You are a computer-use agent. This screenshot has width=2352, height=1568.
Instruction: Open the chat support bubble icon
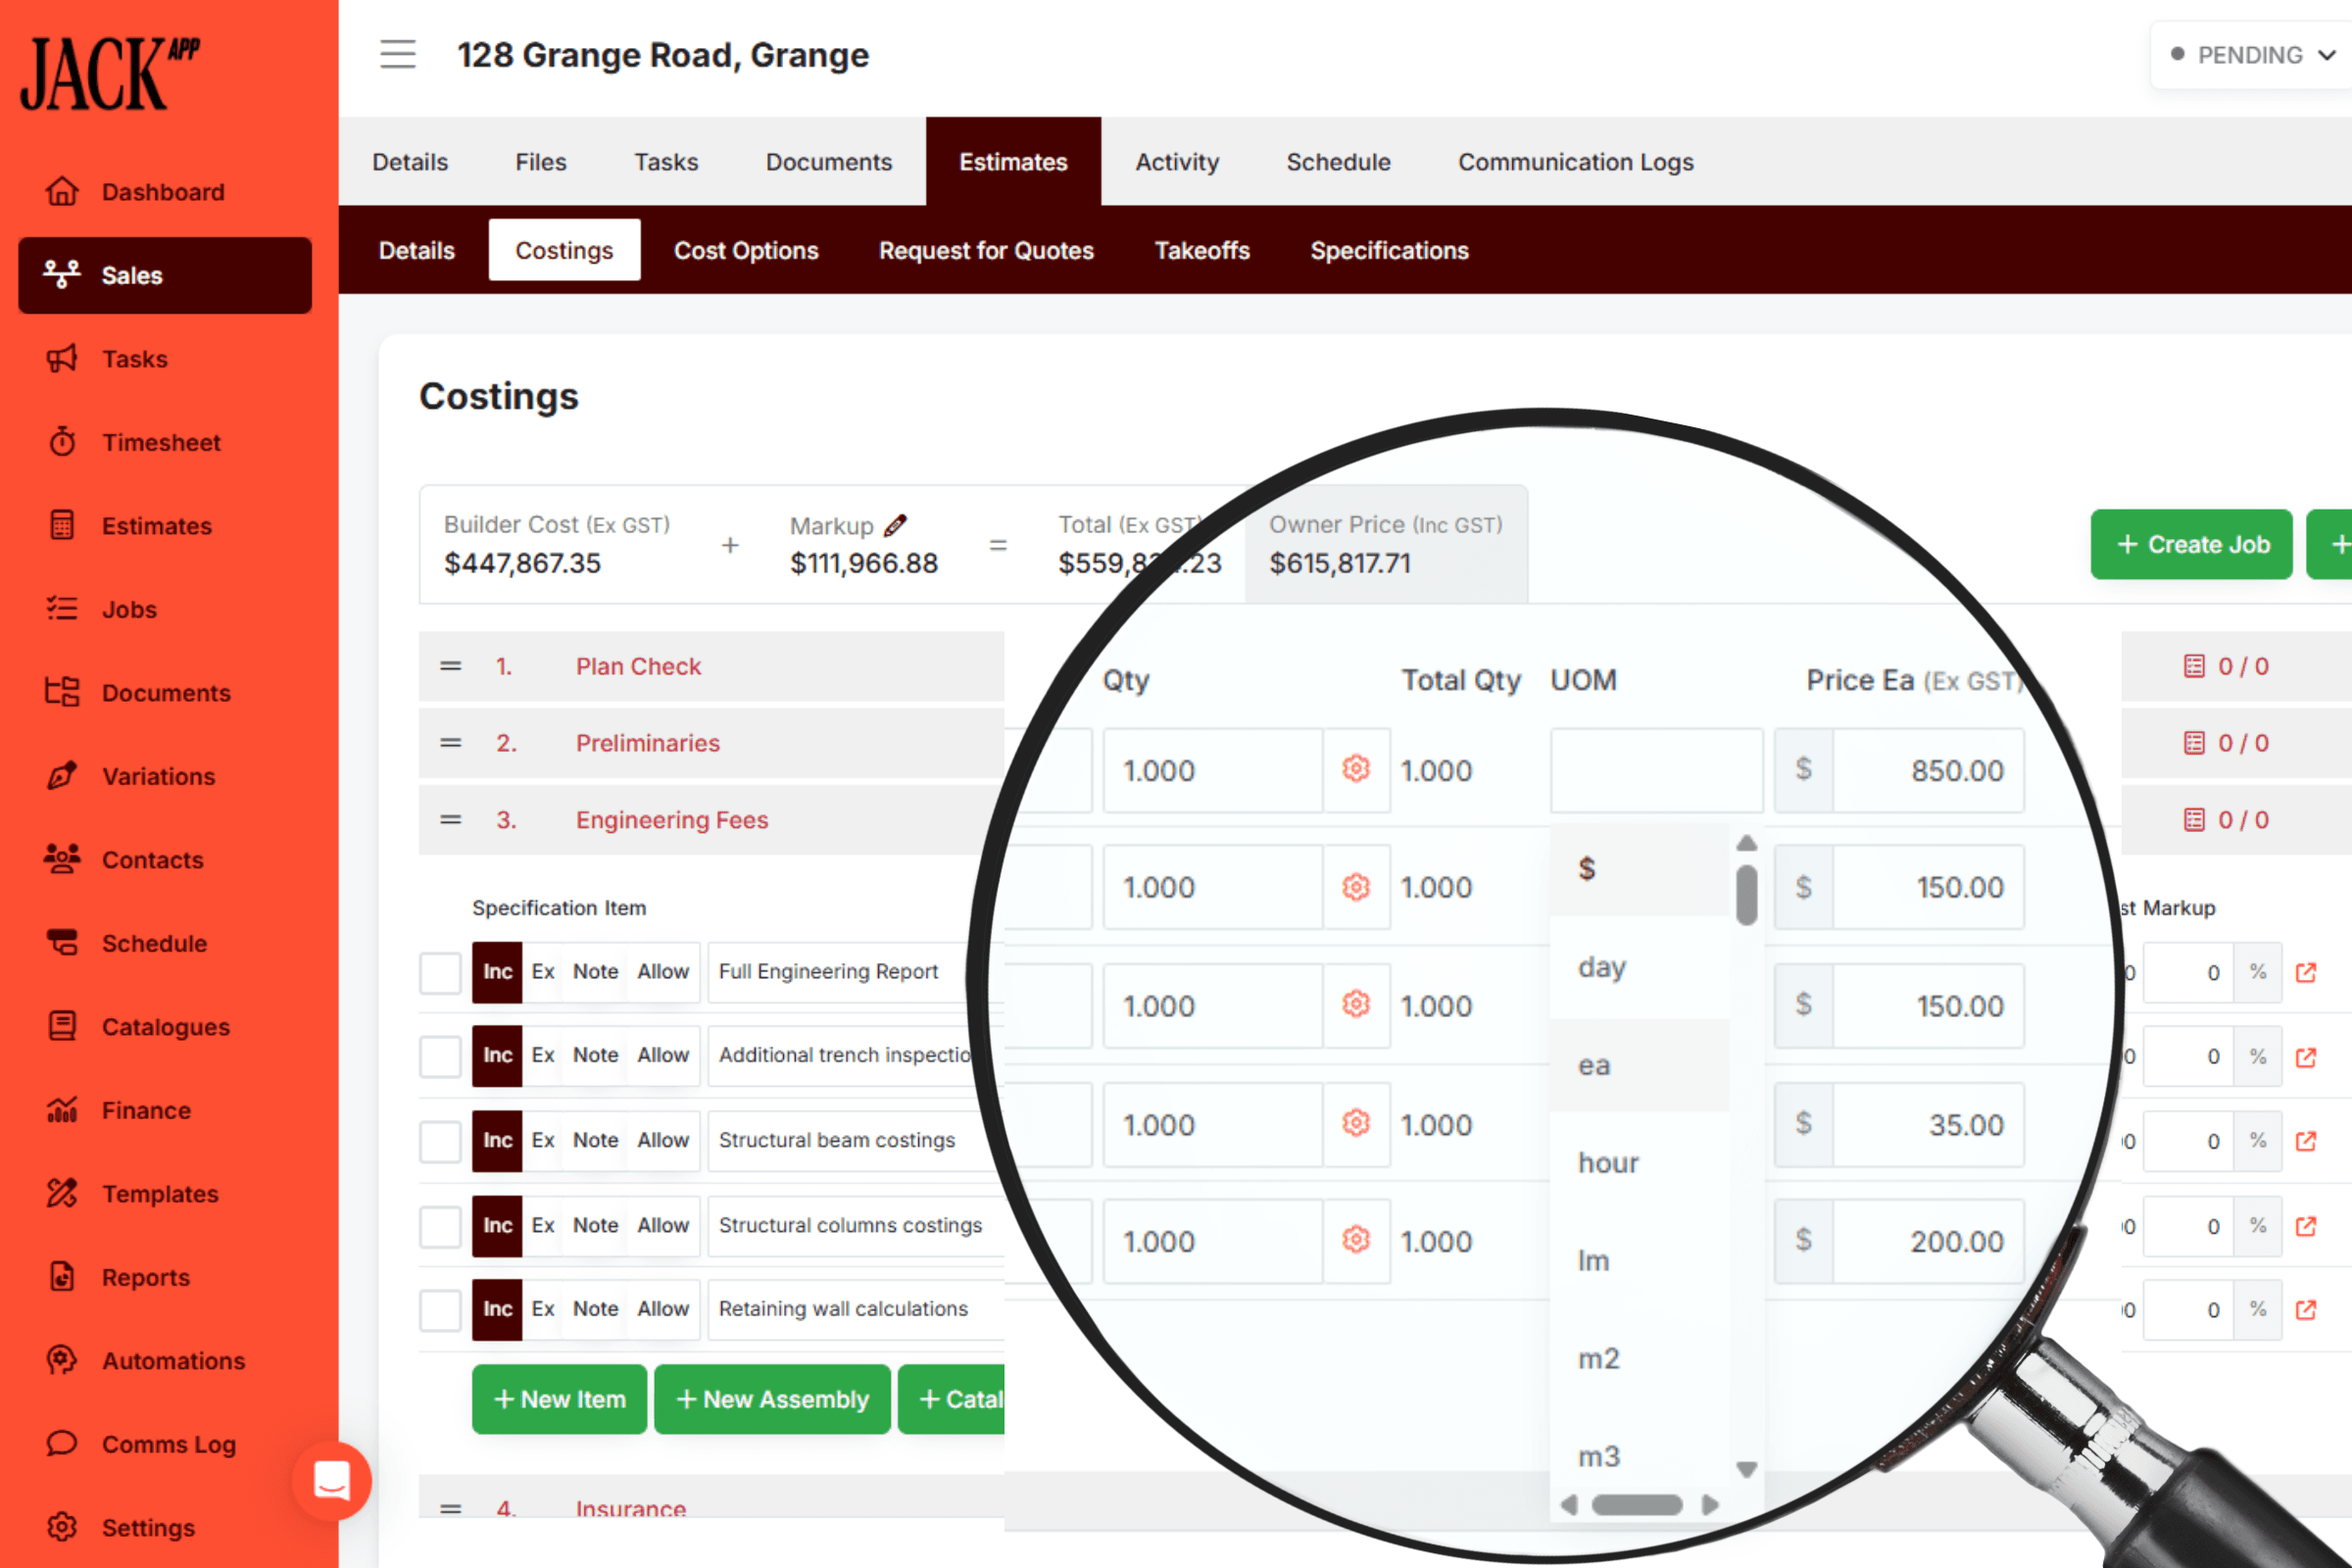point(332,1481)
